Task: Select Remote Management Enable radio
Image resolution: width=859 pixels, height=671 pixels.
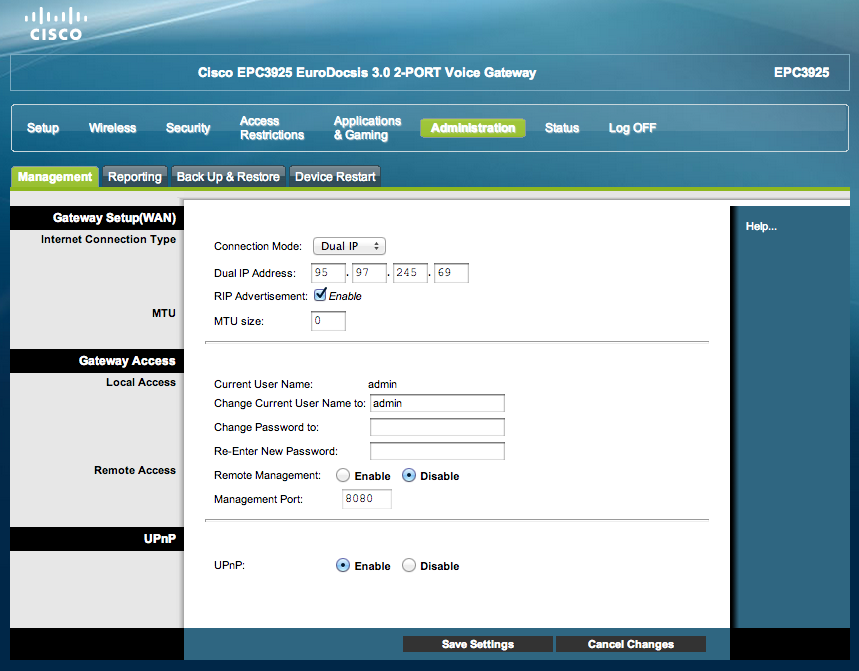Action: (x=343, y=475)
